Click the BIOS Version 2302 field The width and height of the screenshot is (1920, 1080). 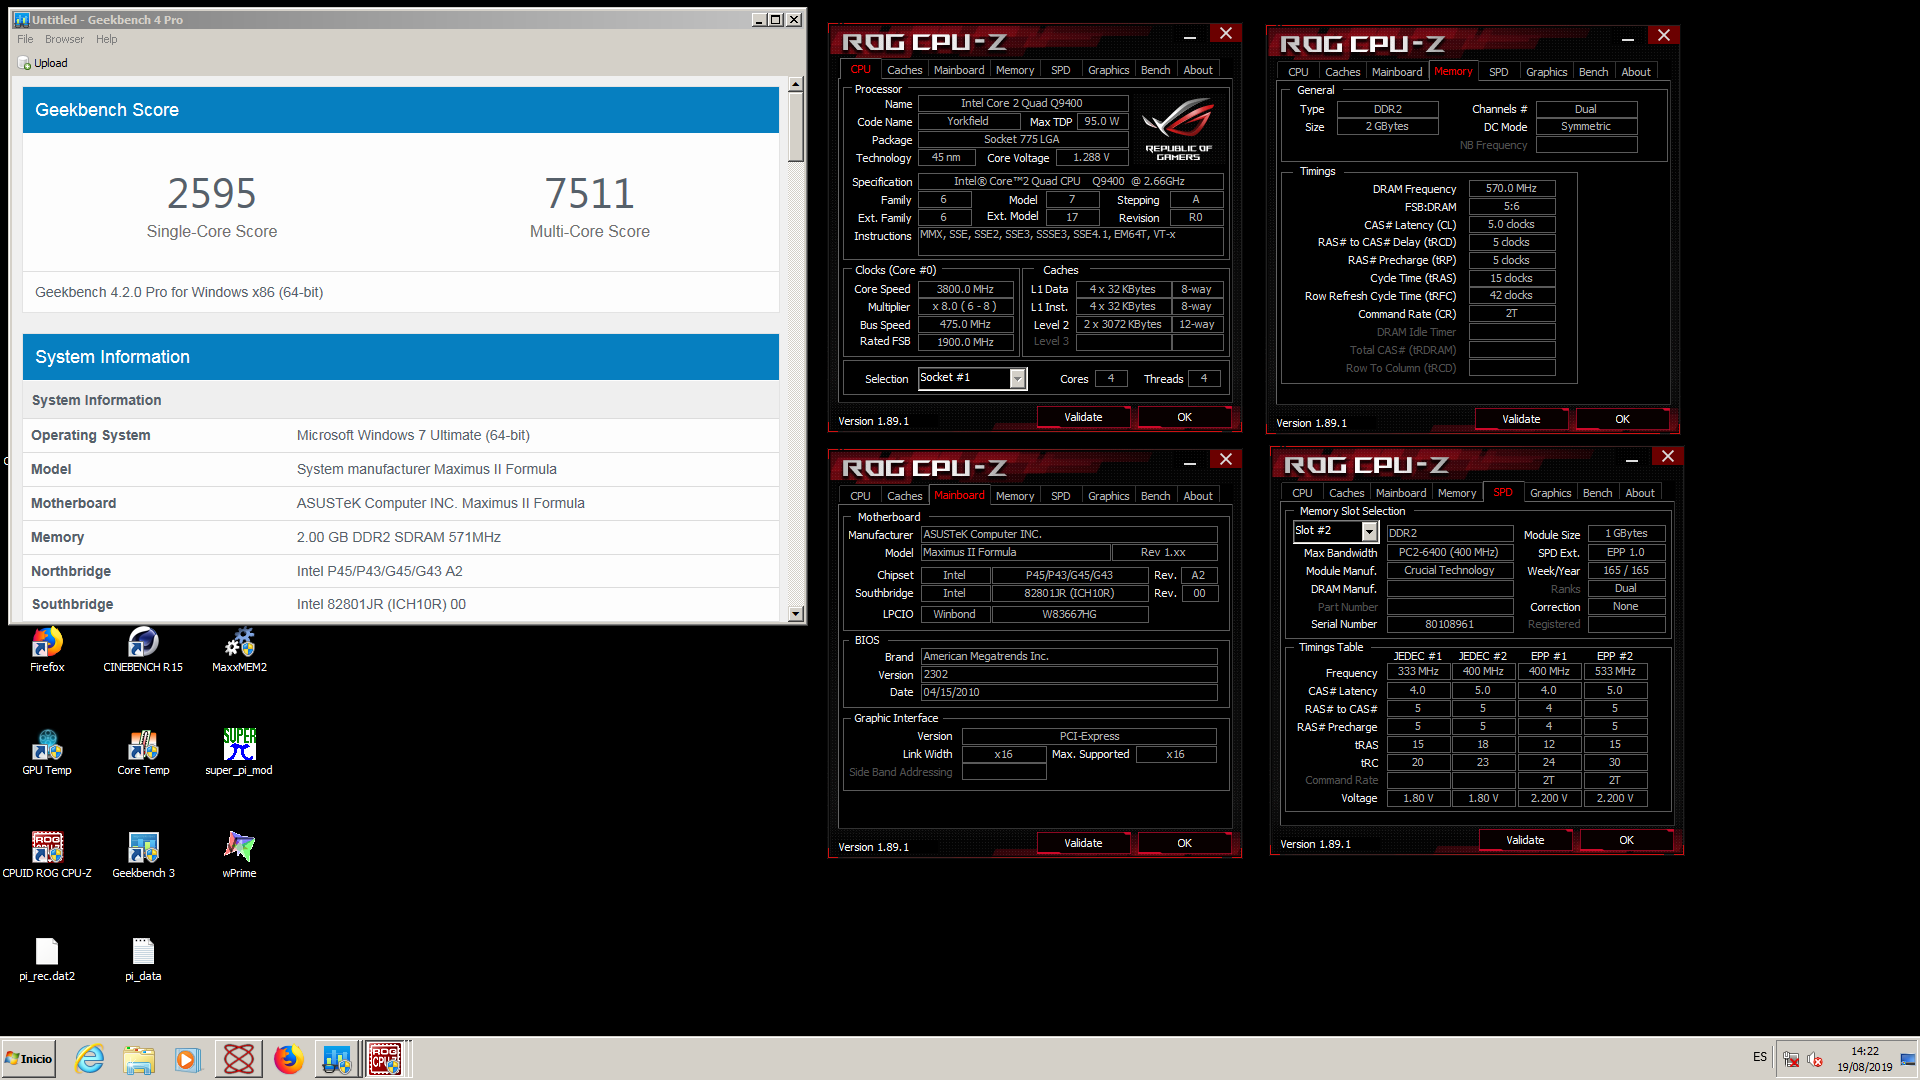point(1068,674)
